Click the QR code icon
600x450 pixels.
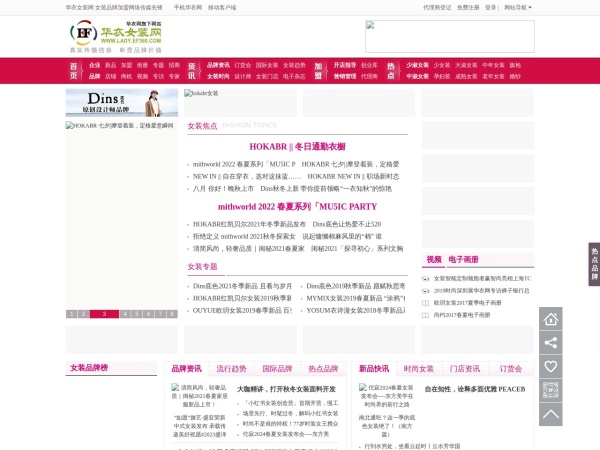pos(551,390)
